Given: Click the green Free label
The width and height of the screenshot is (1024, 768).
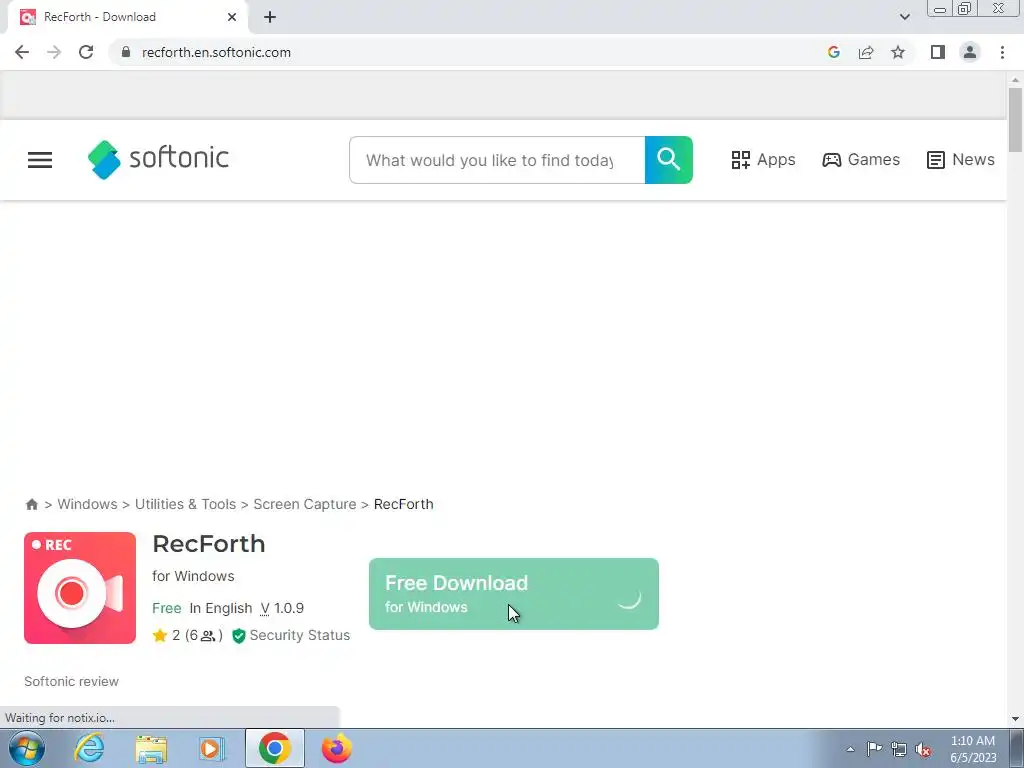Looking at the screenshot, I should click(x=167, y=608).
